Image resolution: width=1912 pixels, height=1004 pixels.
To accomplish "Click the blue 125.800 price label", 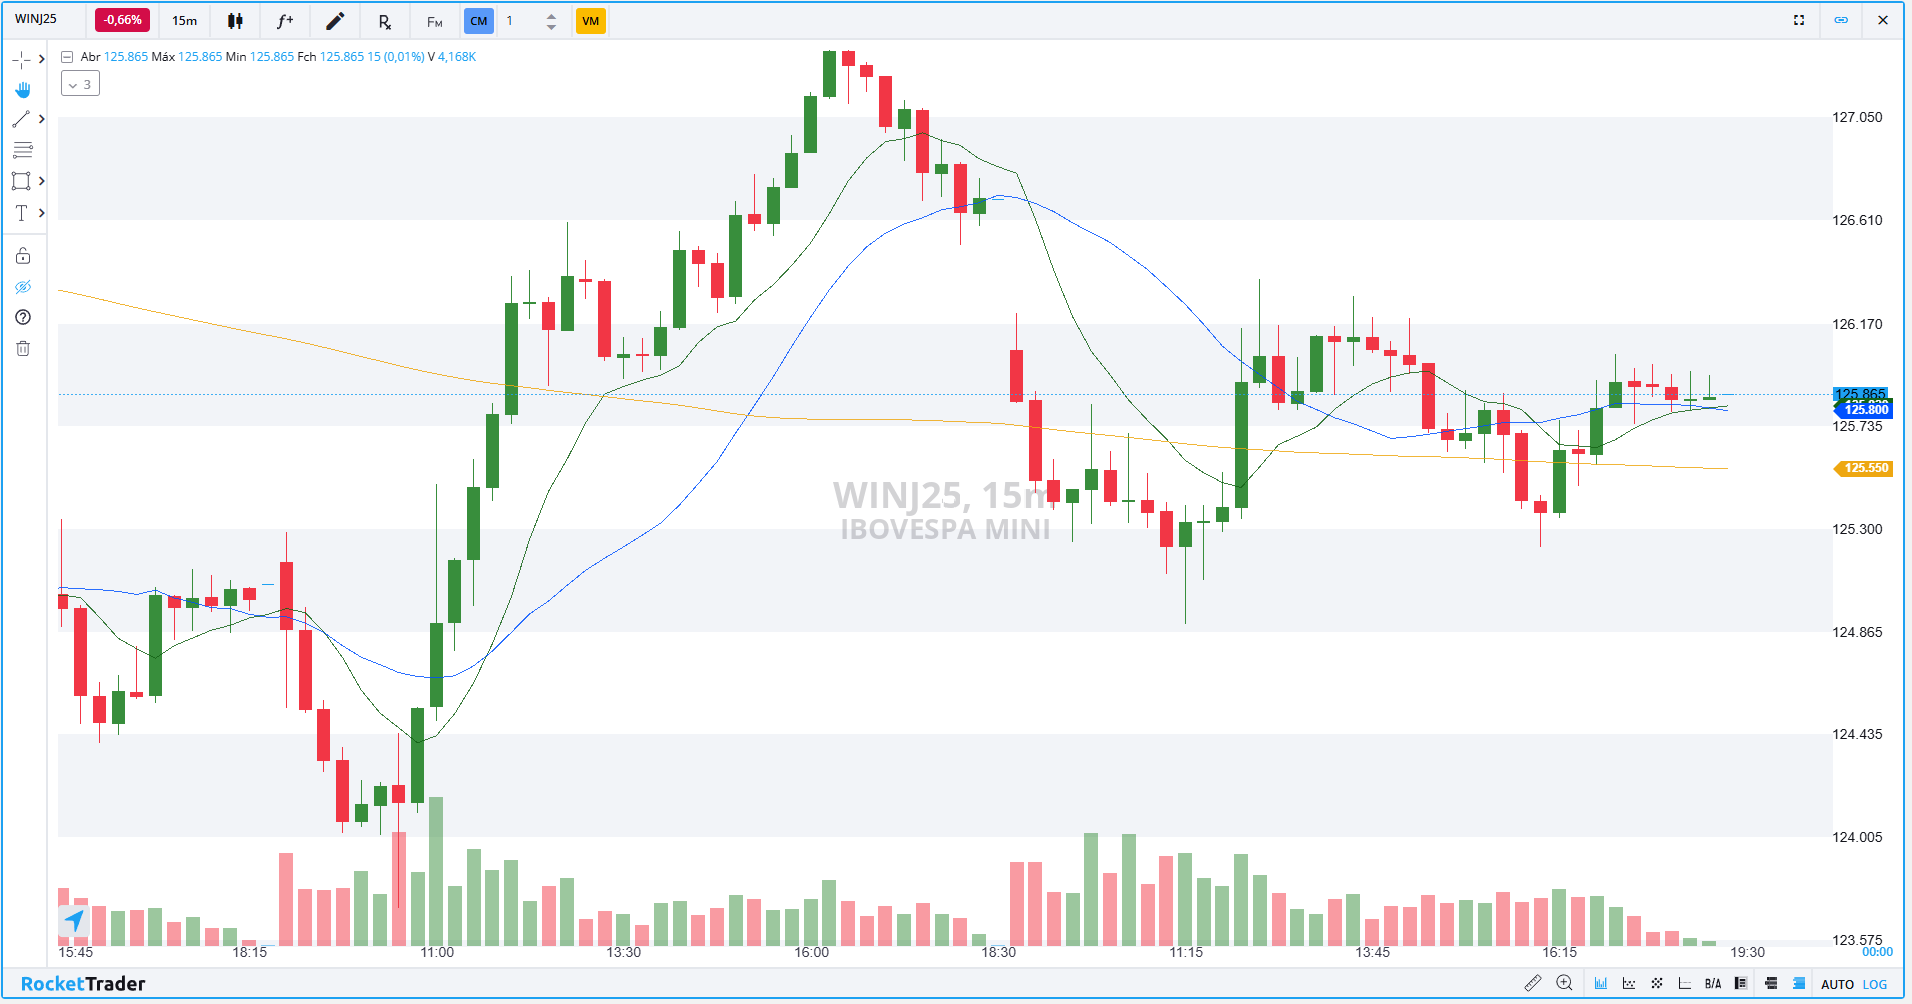I will [x=1864, y=410].
